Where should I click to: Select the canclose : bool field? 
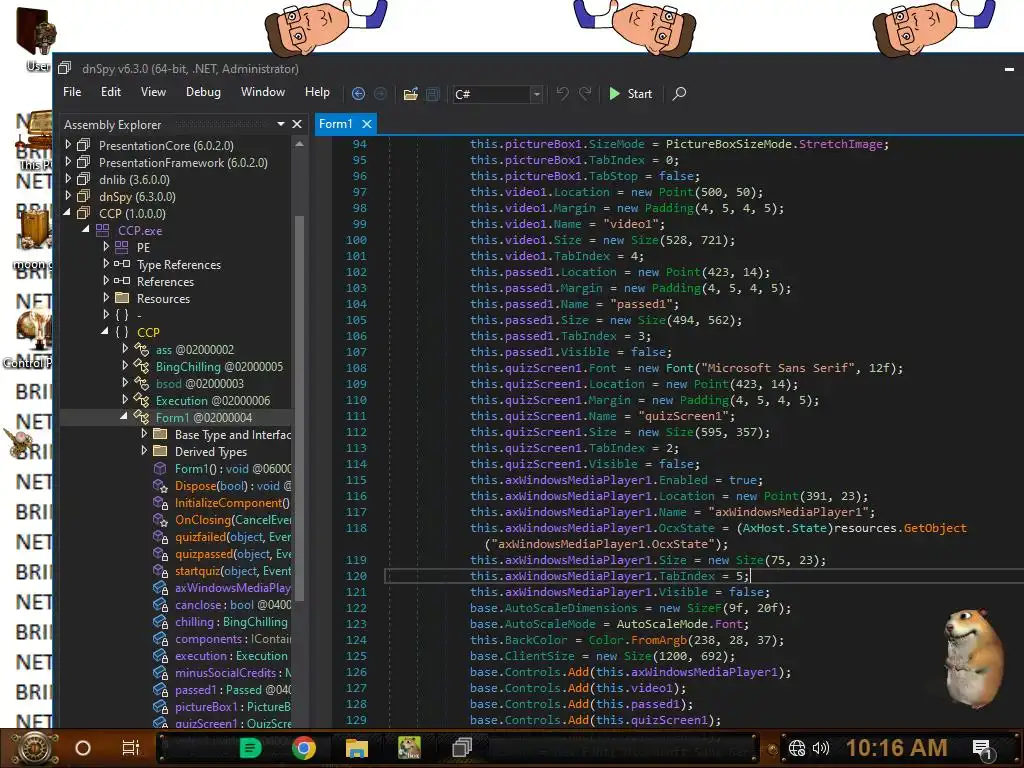[232, 605]
